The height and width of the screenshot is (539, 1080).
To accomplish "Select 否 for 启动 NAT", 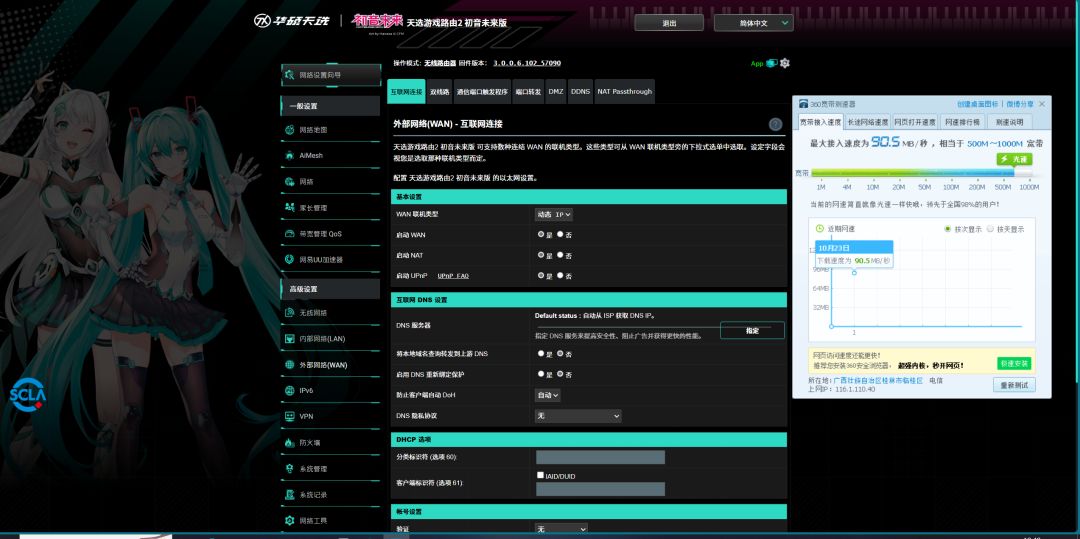I will tap(560, 255).
